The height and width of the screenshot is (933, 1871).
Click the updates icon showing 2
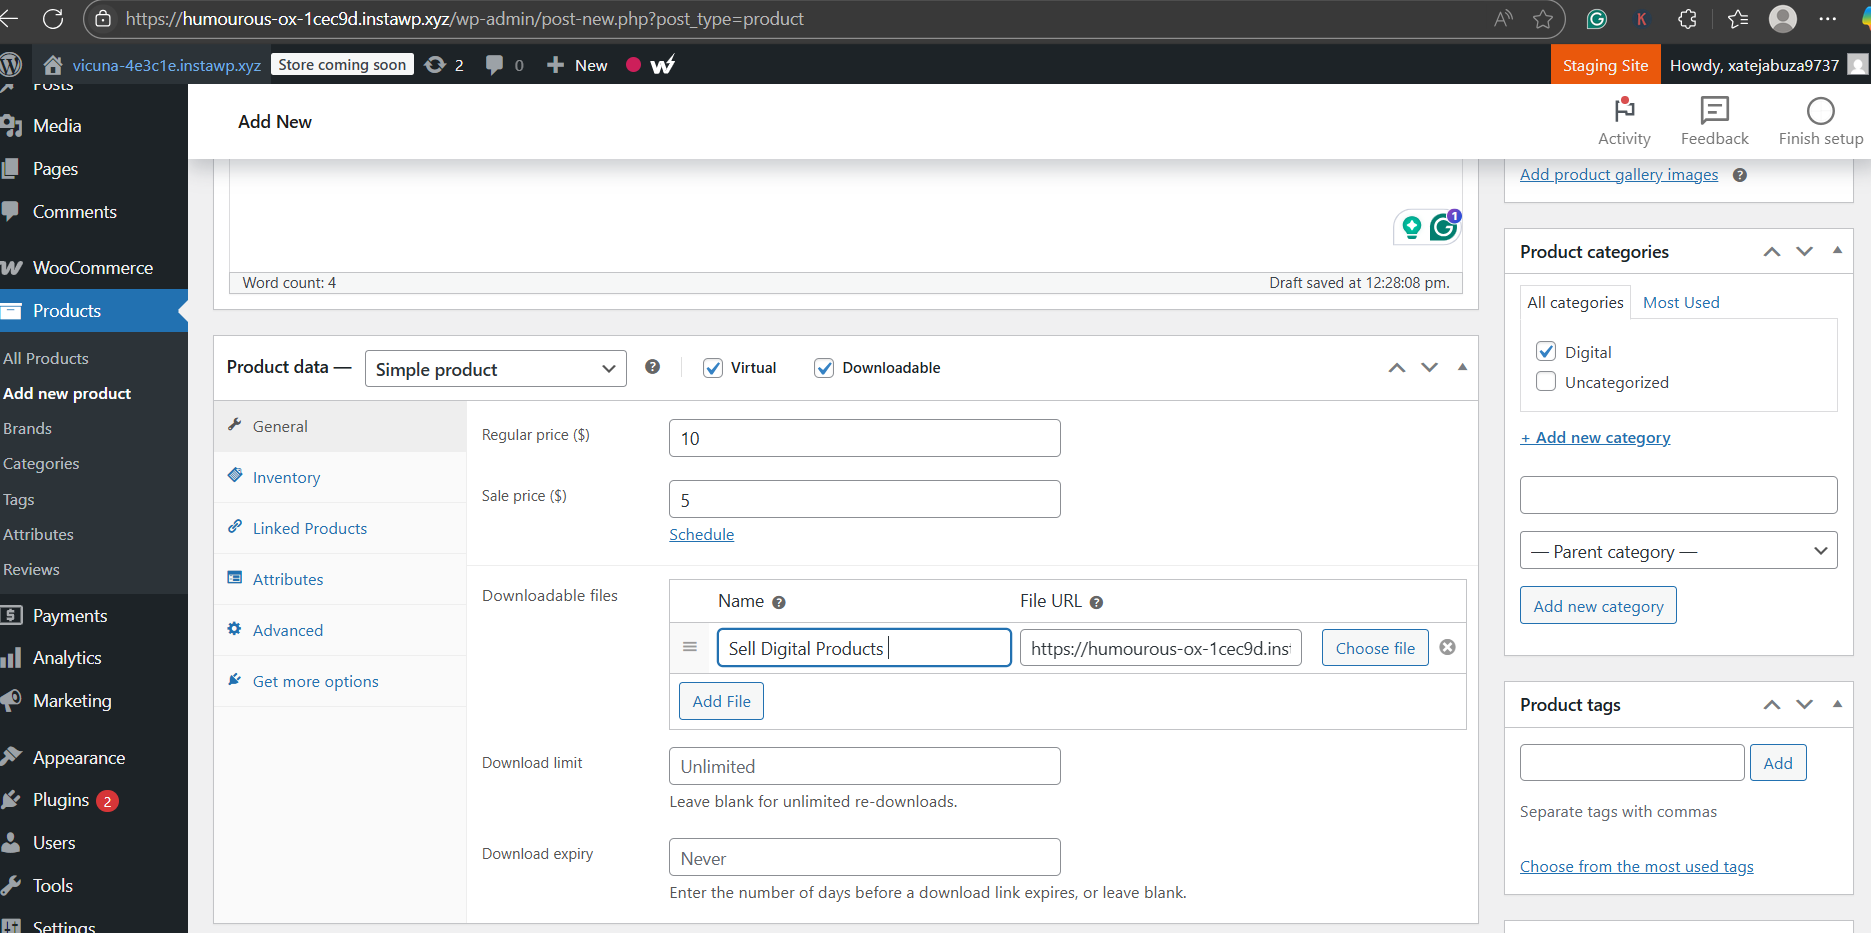pyautogui.click(x=435, y=65)
